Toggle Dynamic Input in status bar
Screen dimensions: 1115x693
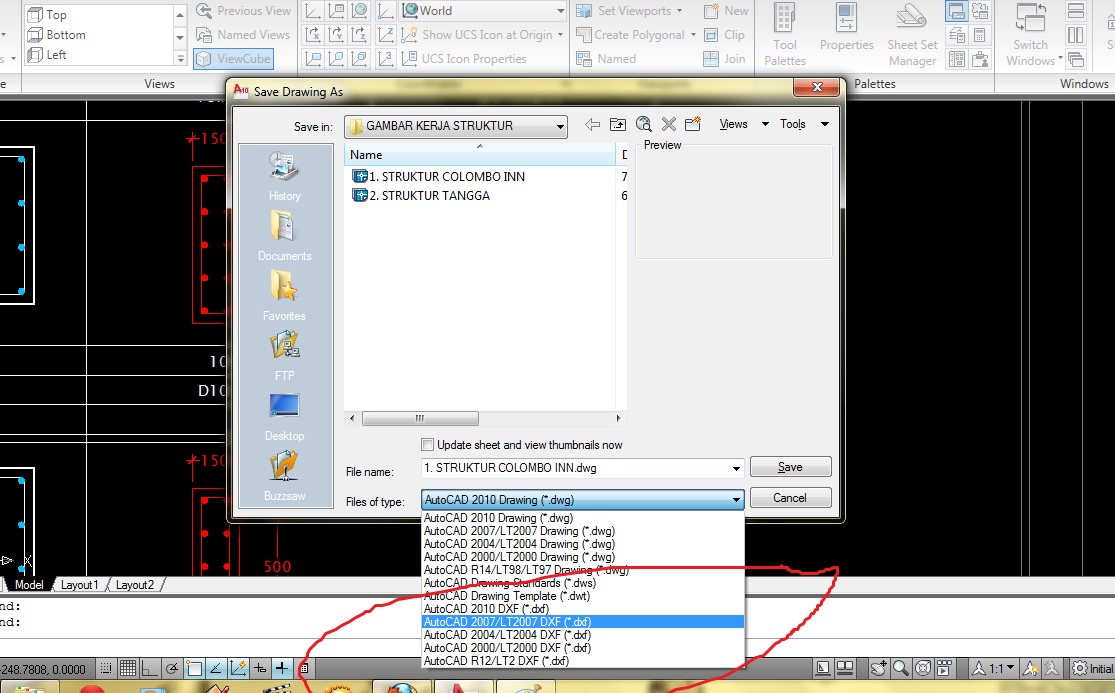pyautogui.click(x=260, y=668)
